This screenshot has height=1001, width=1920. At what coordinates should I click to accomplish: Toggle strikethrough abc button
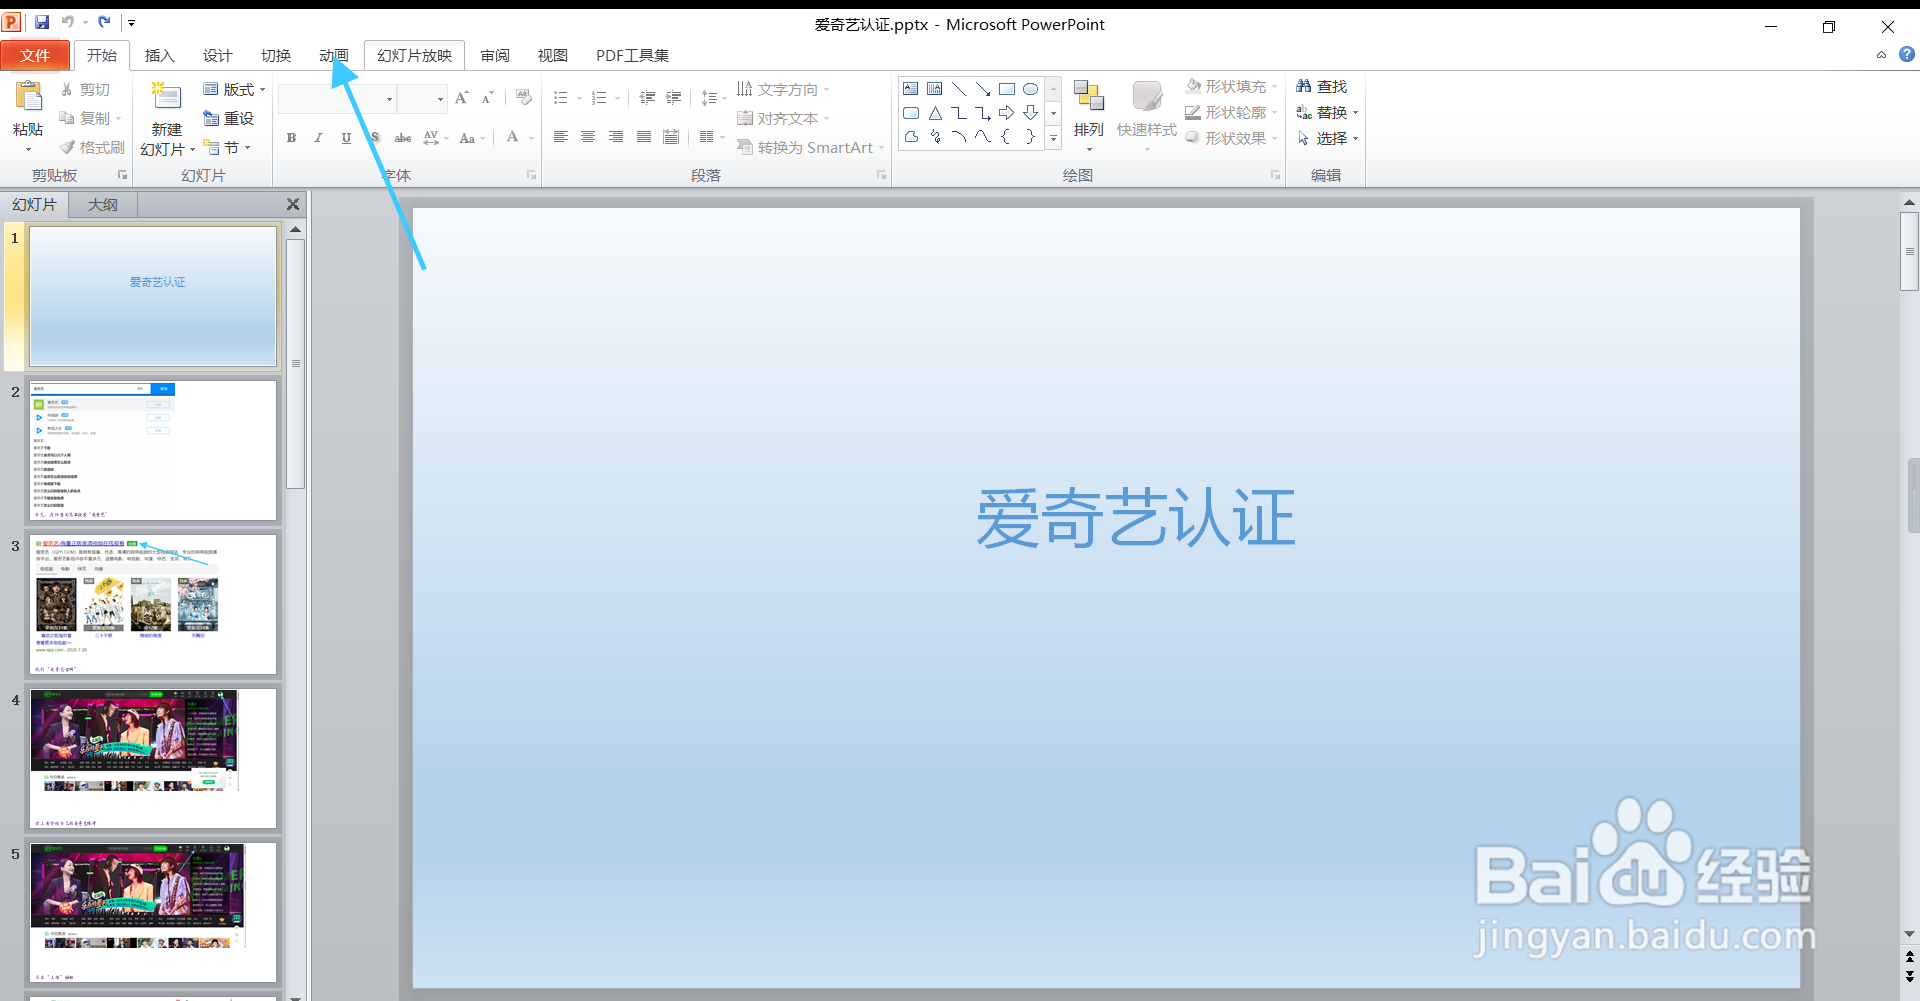pyautogui.click(x=402, y=138)
